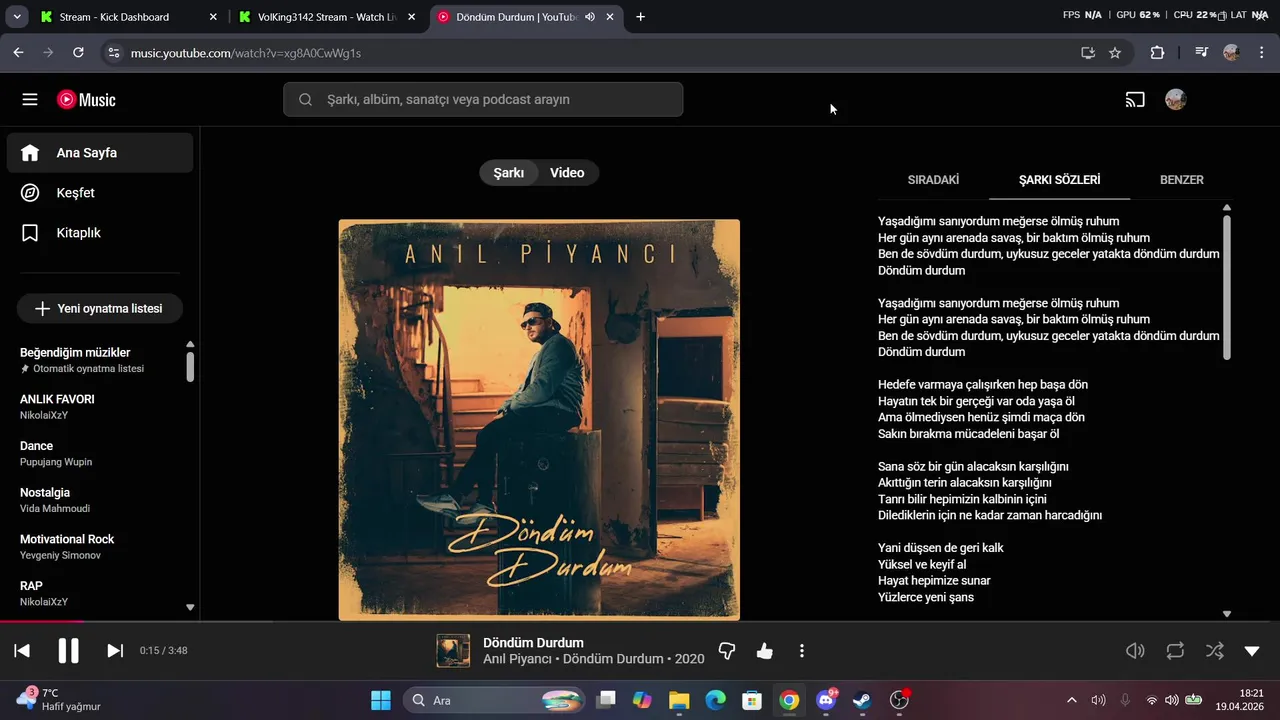Click the taskbar Ara search box
This screenshot has height=720, width=1280.
[x=495, y=700]
